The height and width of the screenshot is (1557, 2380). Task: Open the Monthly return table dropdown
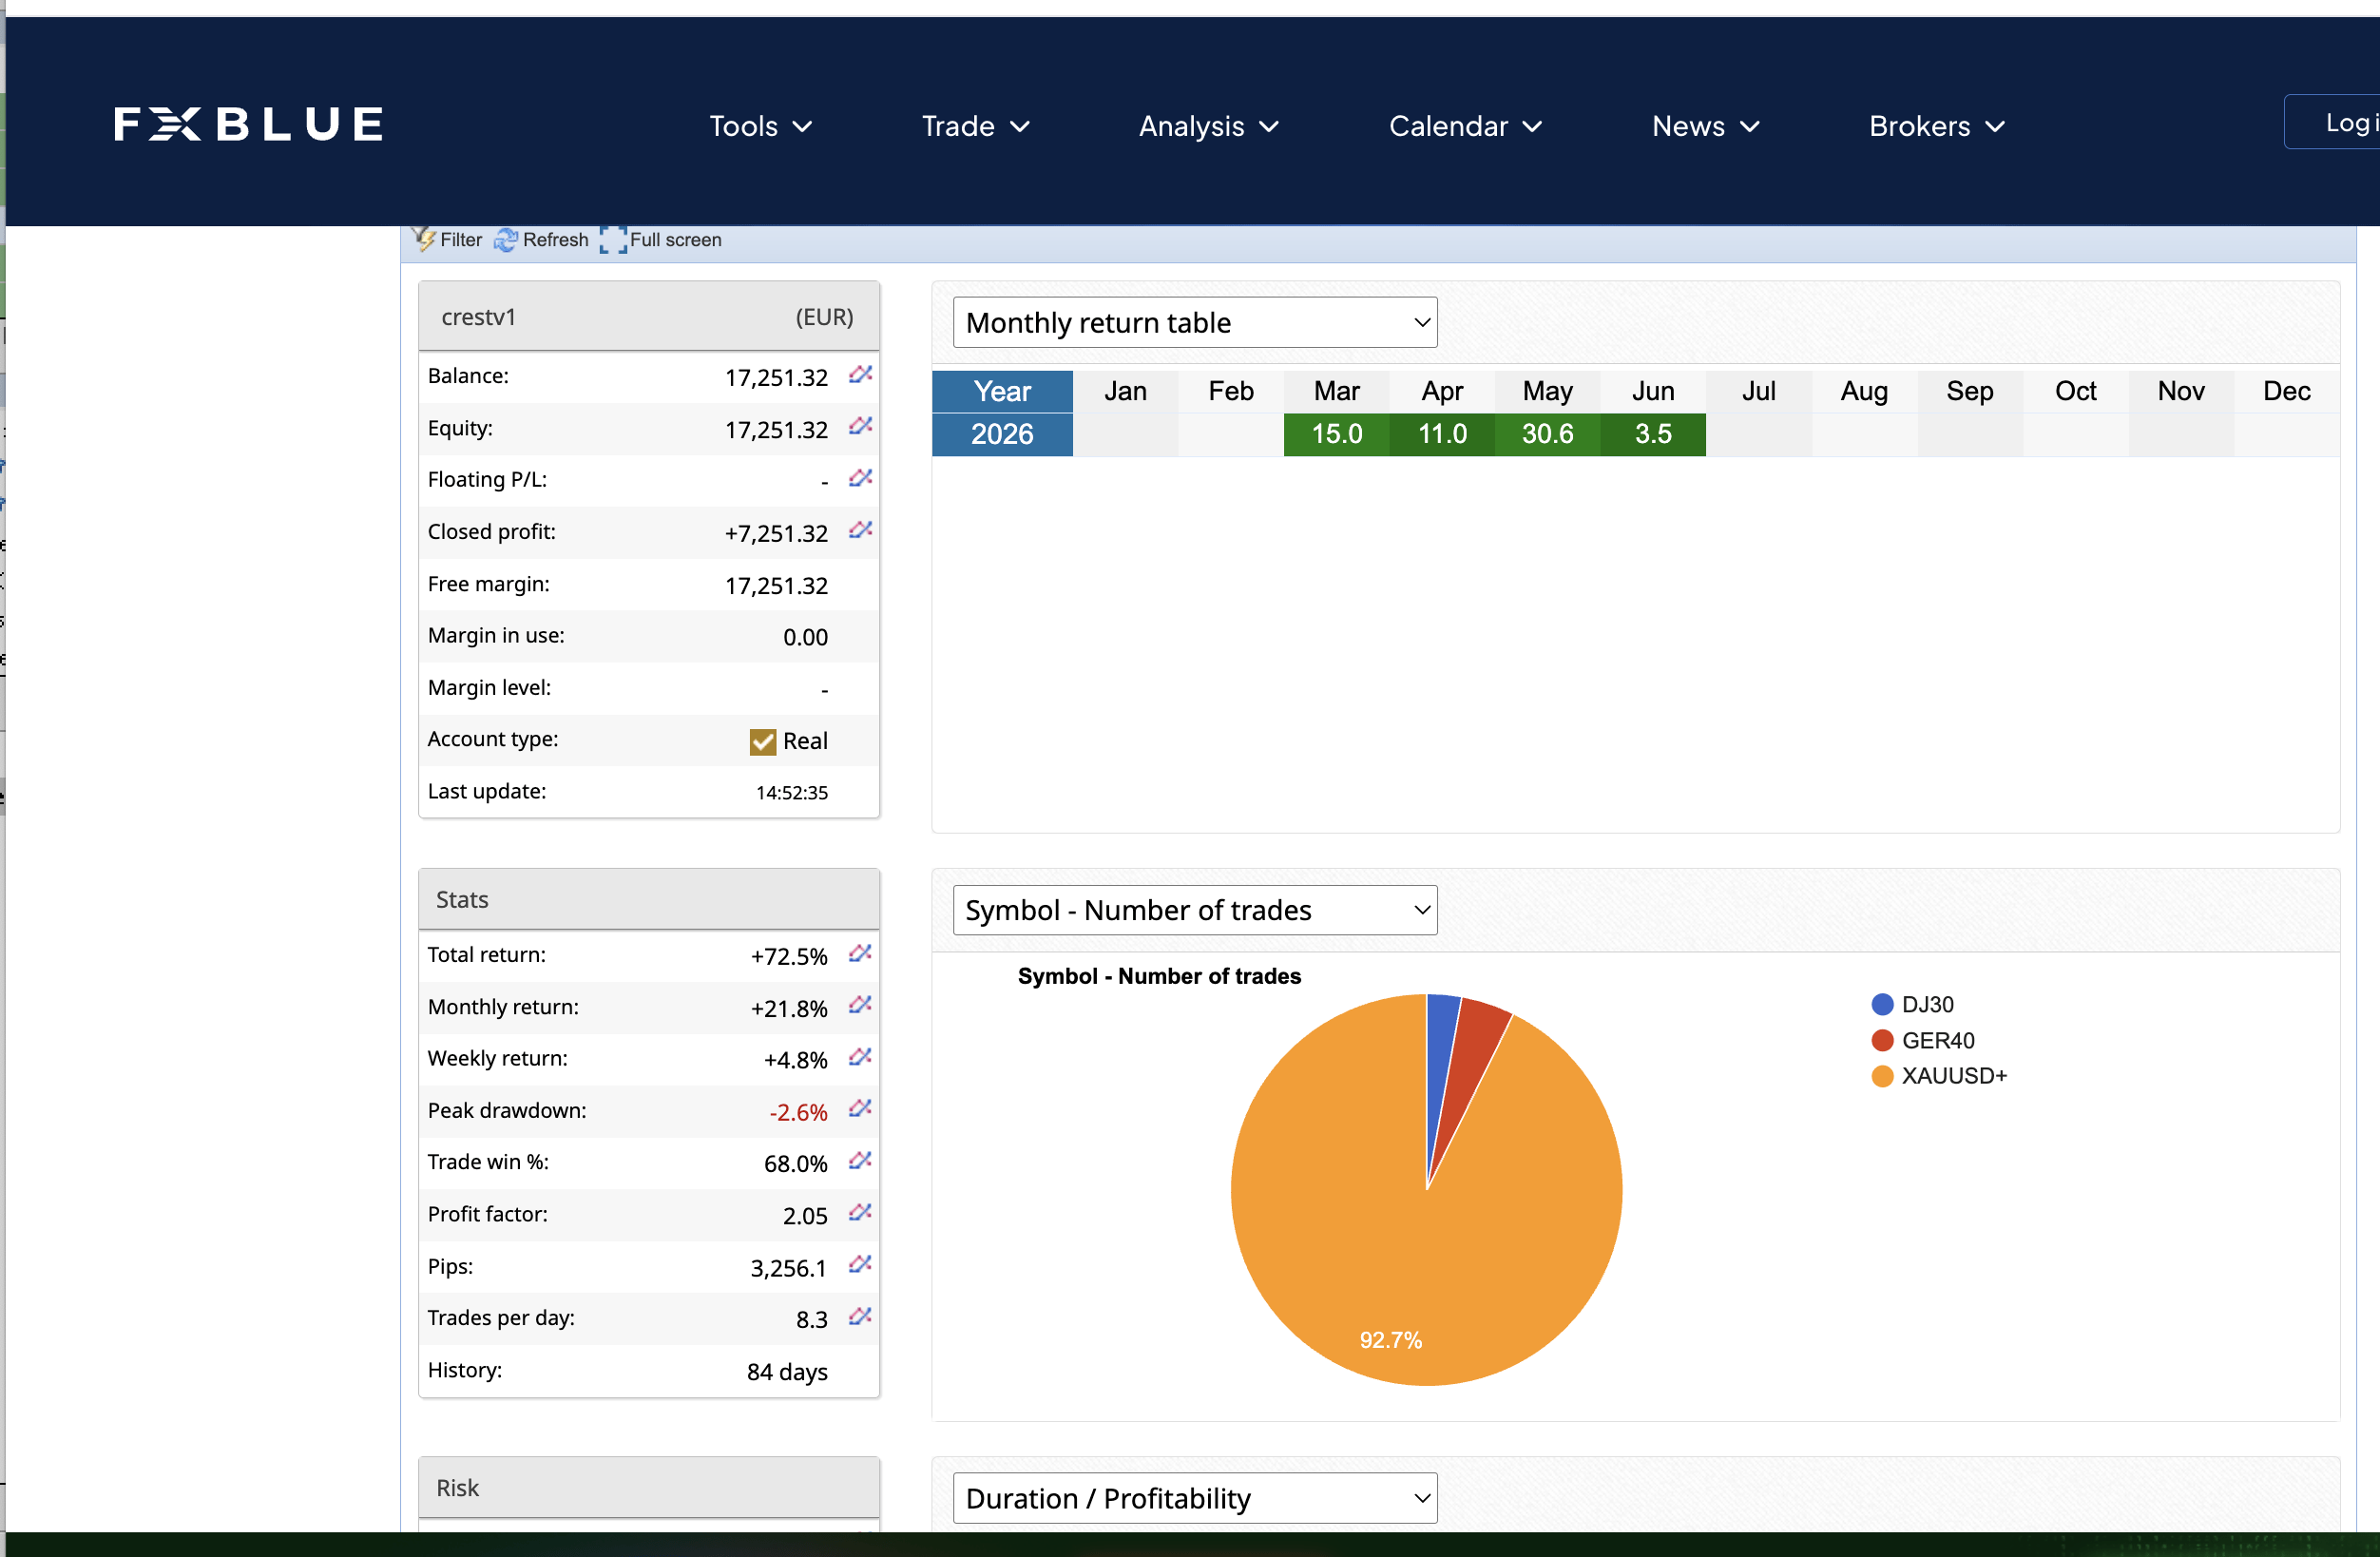click(x=1195, y=322)
